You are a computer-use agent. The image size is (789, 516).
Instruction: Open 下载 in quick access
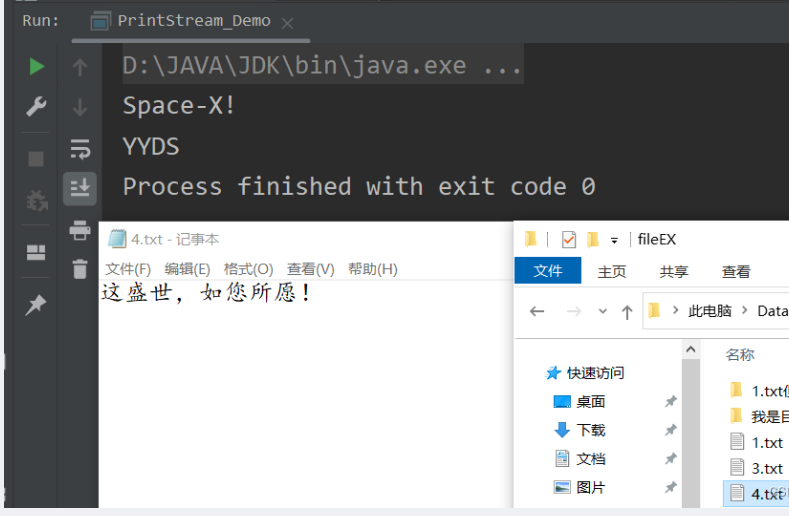[x=591, y=430]
